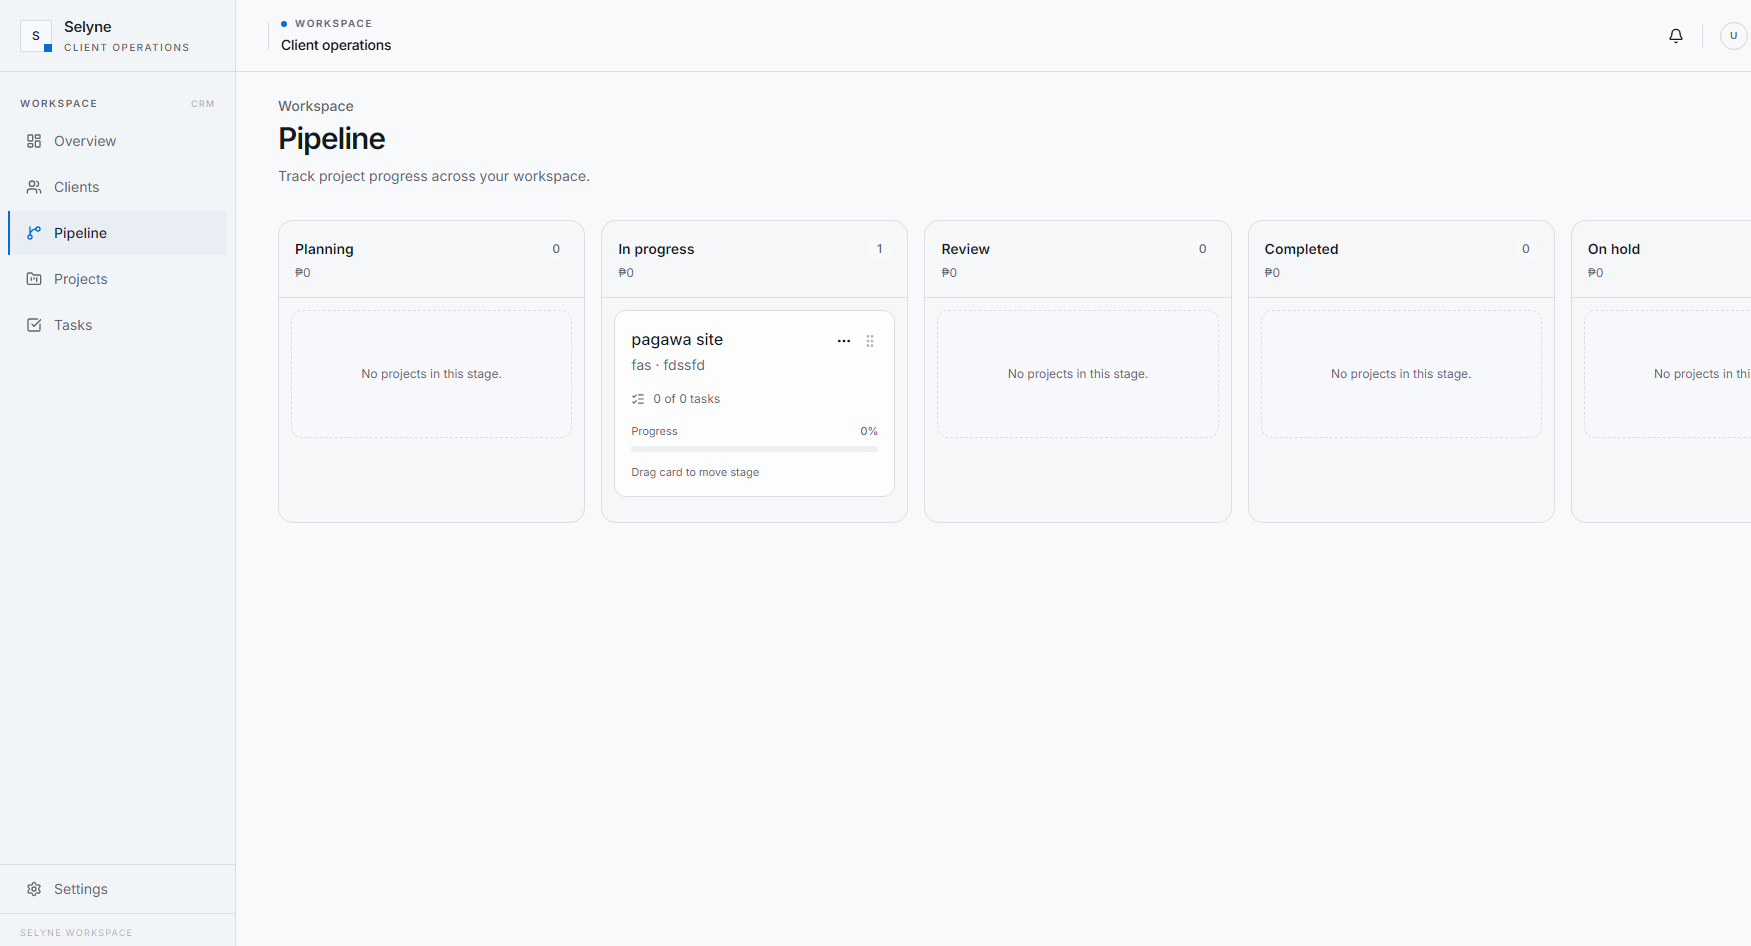Click the Projects folder icon

click(34, 279)
